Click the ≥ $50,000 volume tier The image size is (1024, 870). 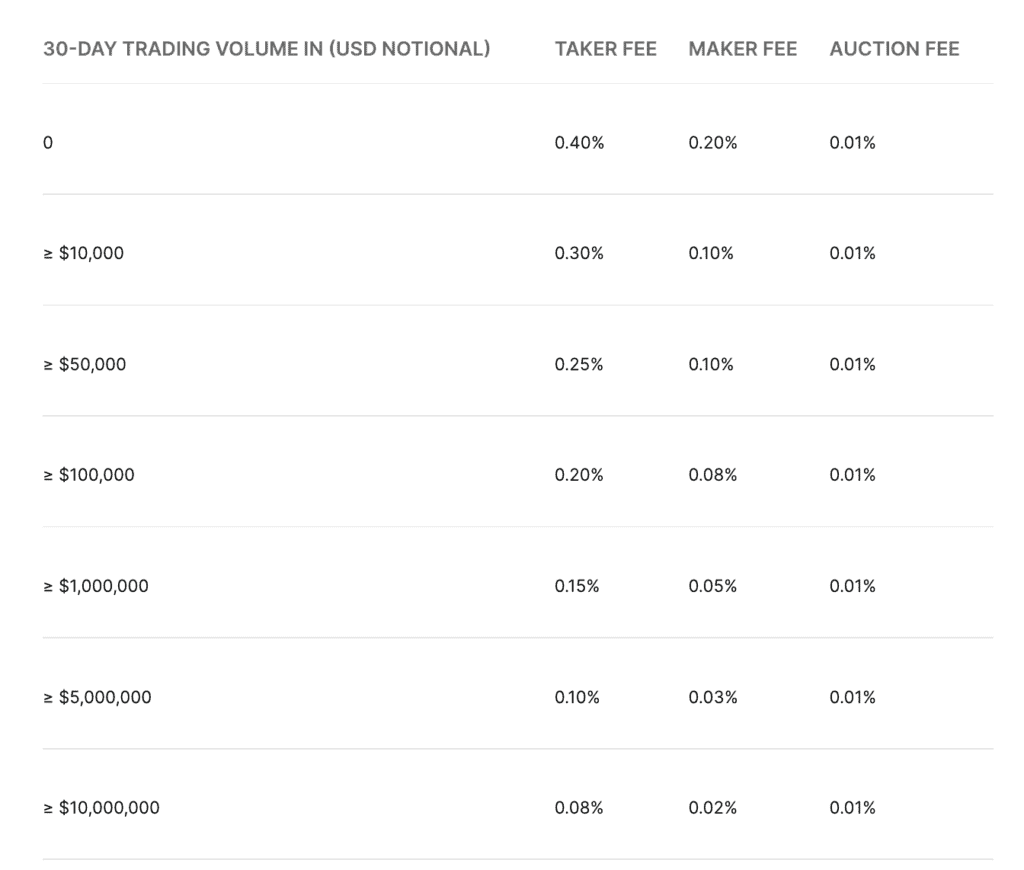(x=85, y=365)
